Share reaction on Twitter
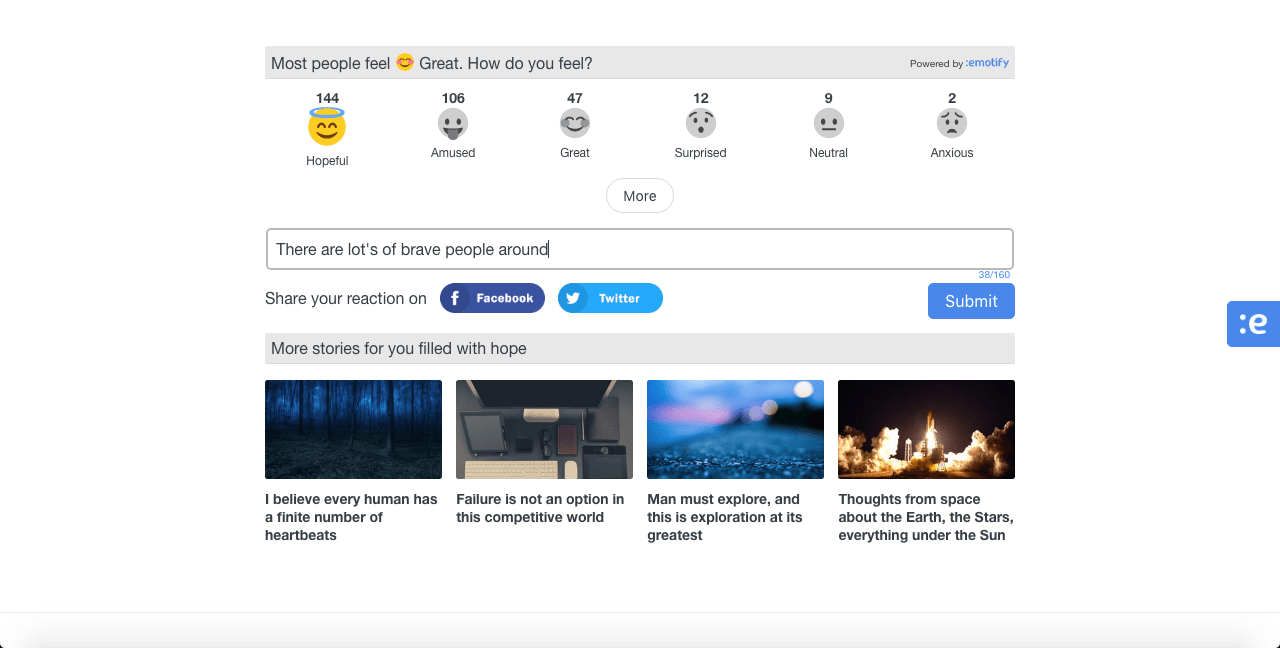Screen dimensions: 1280x648 pyautogui.click(x=610, y=298)
